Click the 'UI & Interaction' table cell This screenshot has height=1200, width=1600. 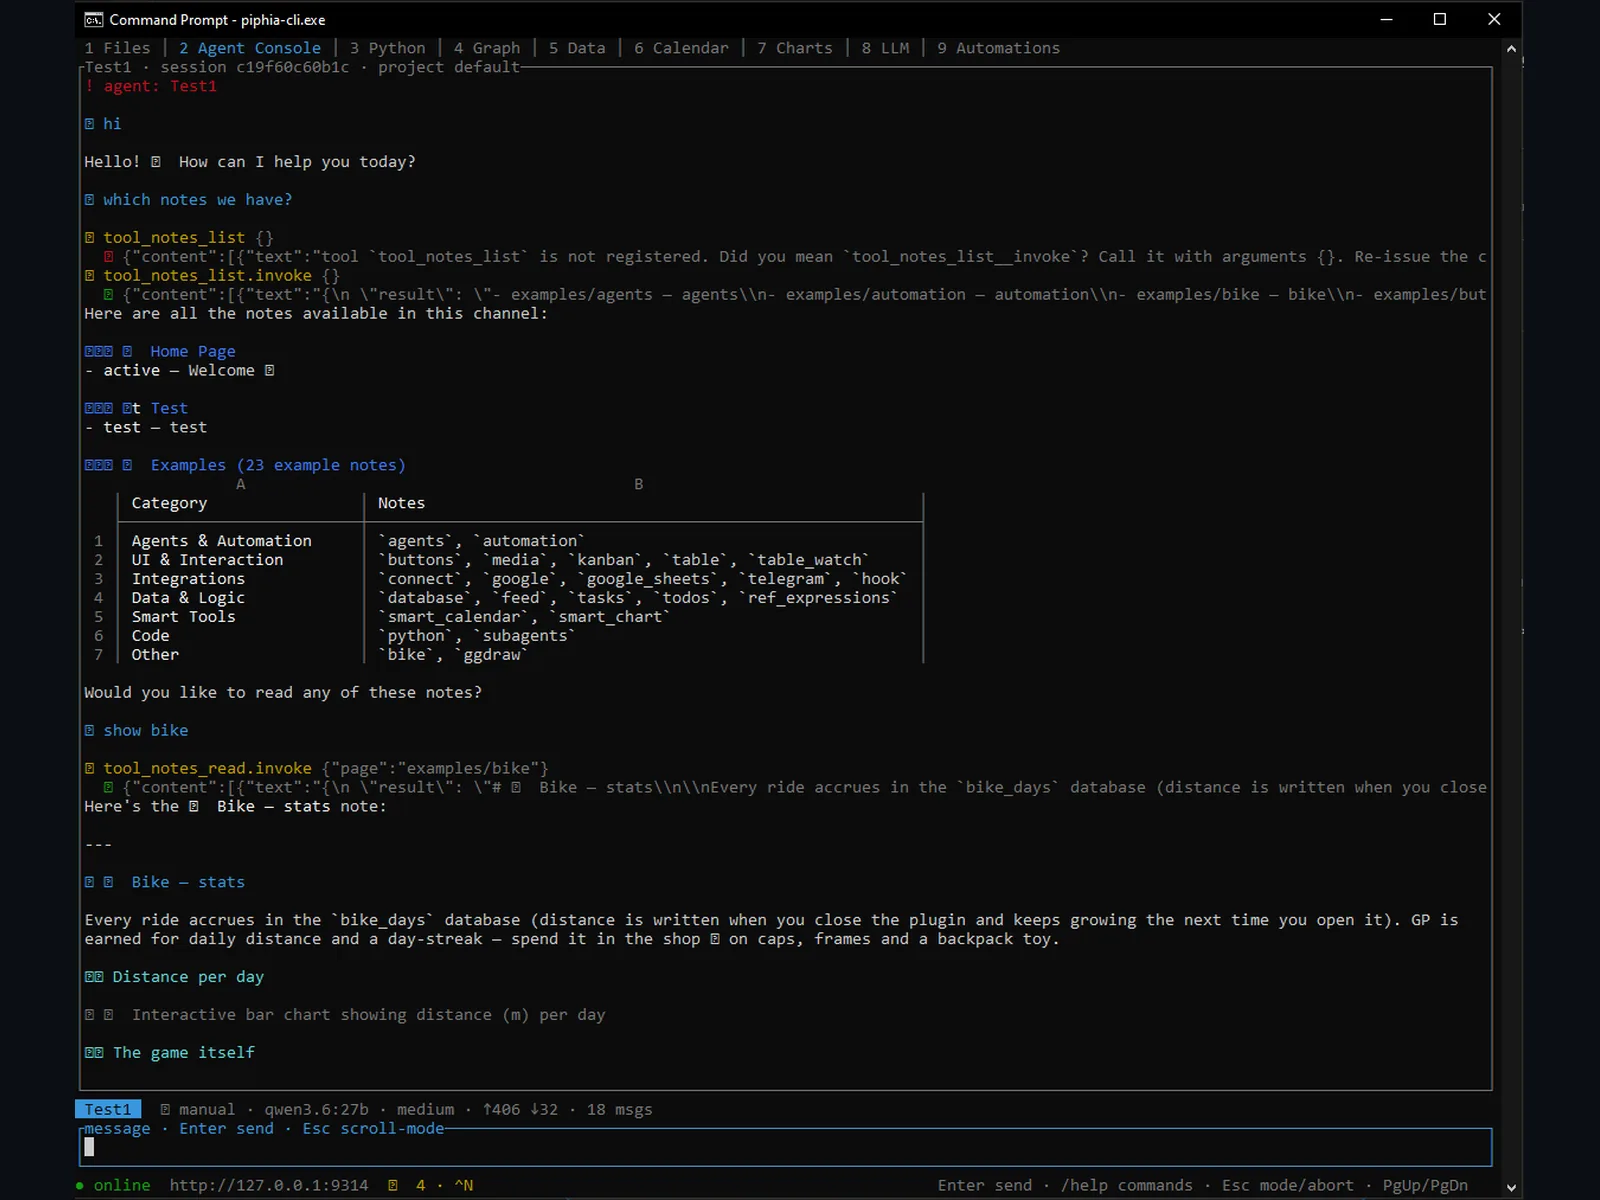(207, 560)
